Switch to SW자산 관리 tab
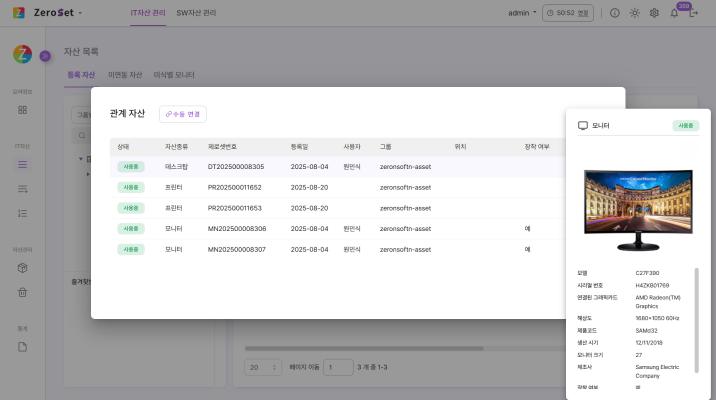Screen dimensions: 716x400 click(196, 13)
